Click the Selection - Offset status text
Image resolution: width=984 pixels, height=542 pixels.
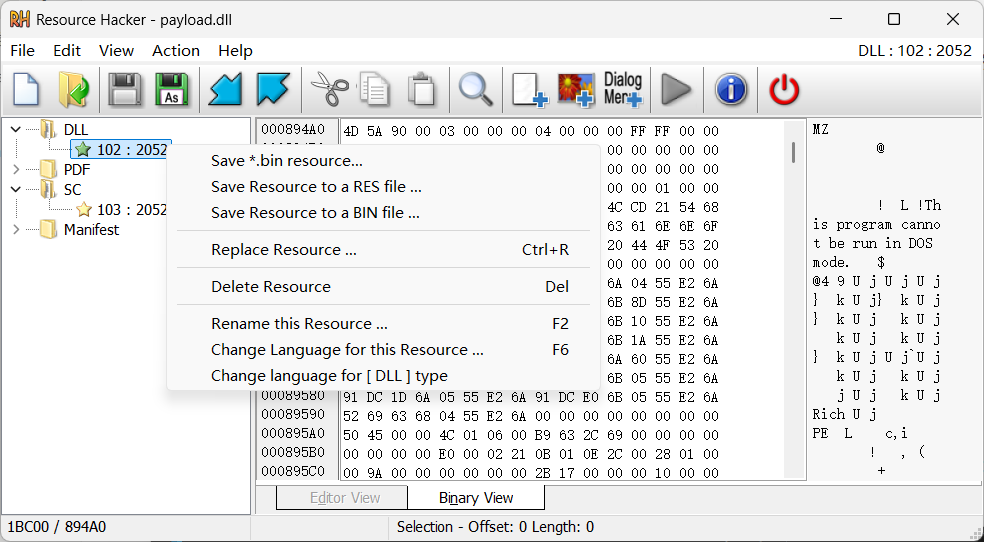point(495,527)
